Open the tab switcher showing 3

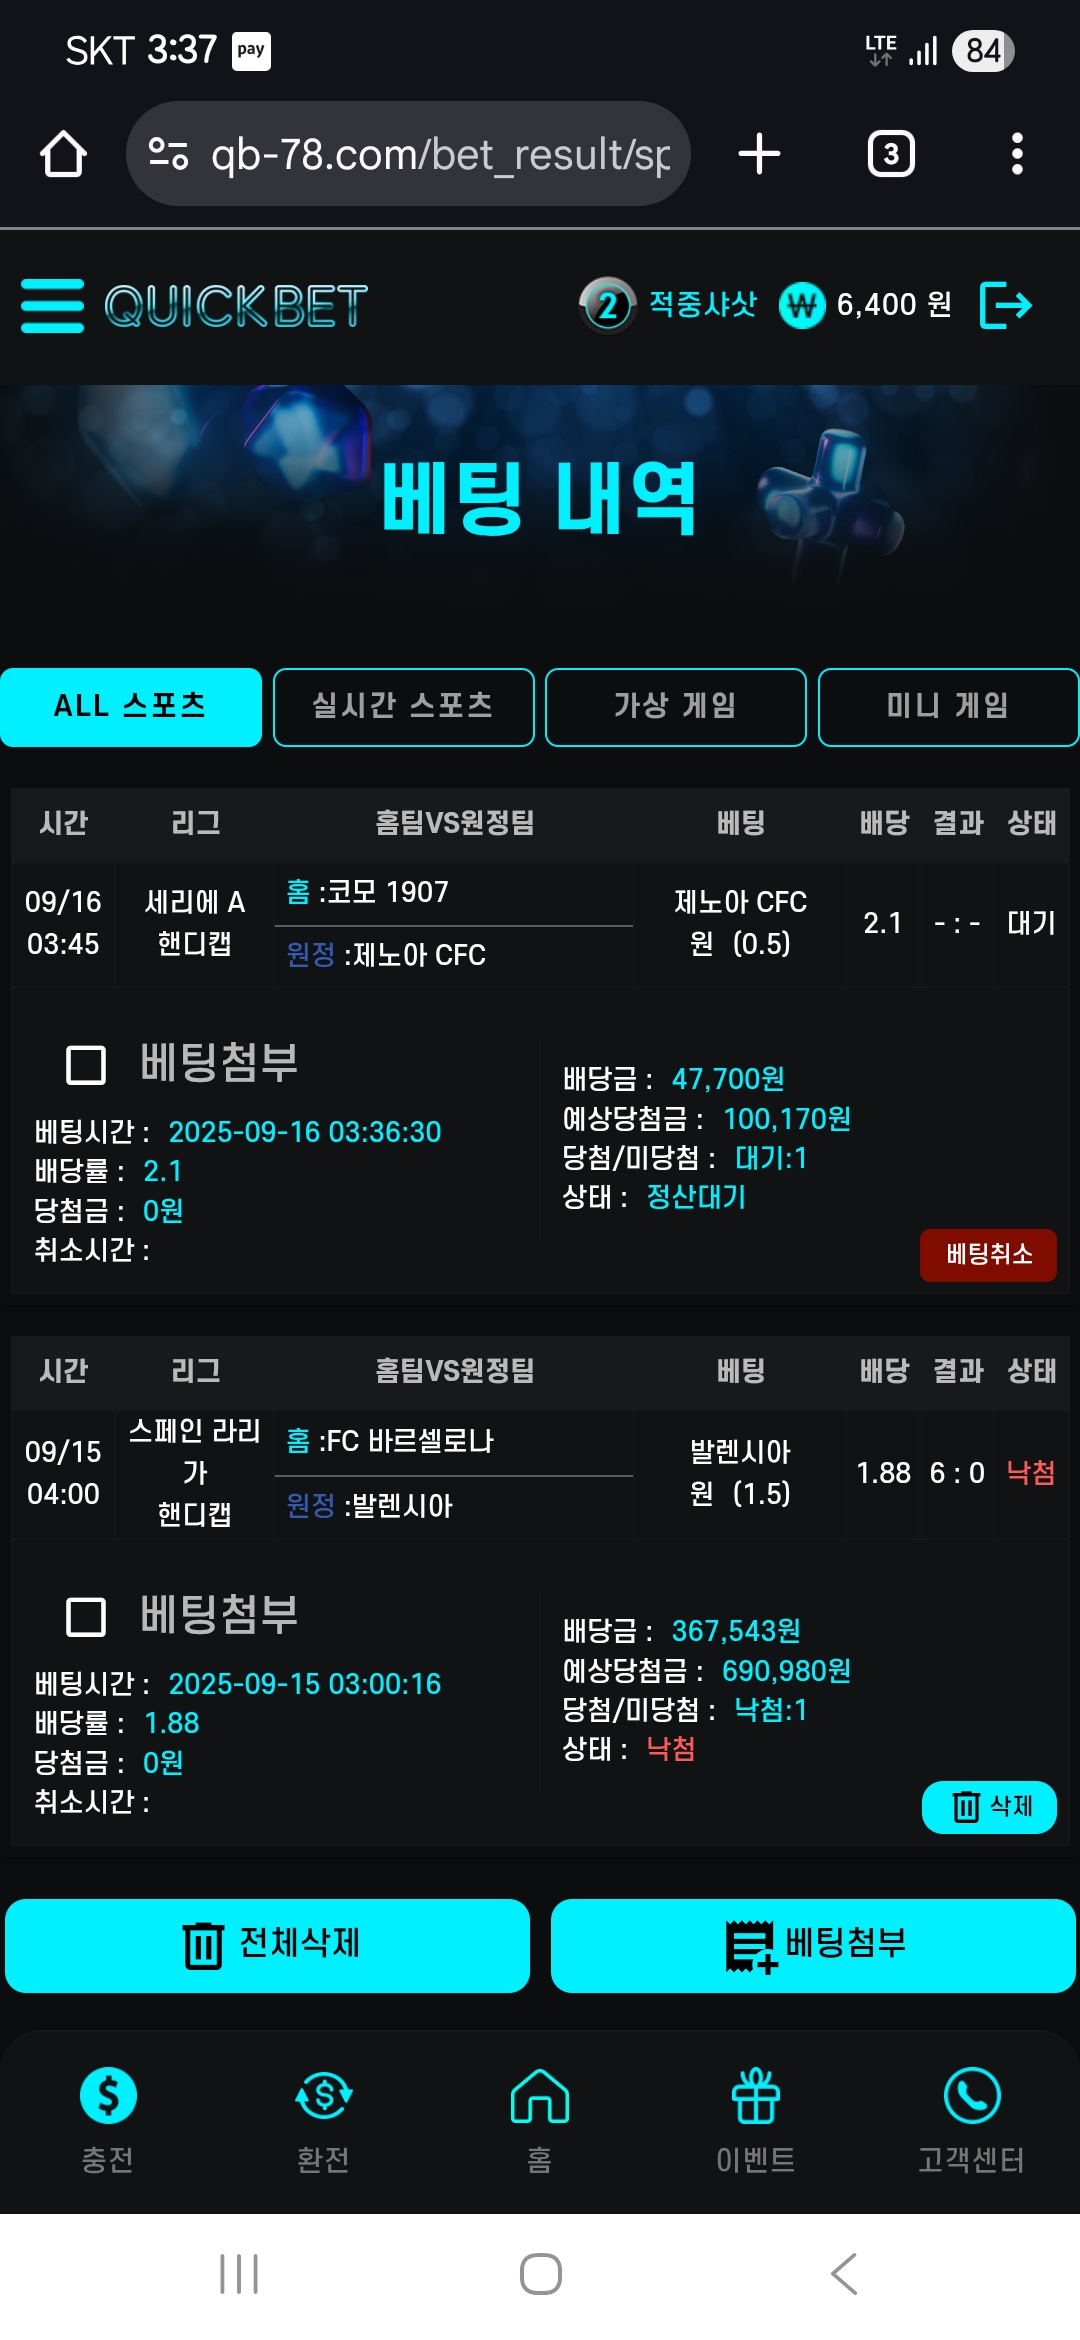pyautogui.click(x=891, y=154)
